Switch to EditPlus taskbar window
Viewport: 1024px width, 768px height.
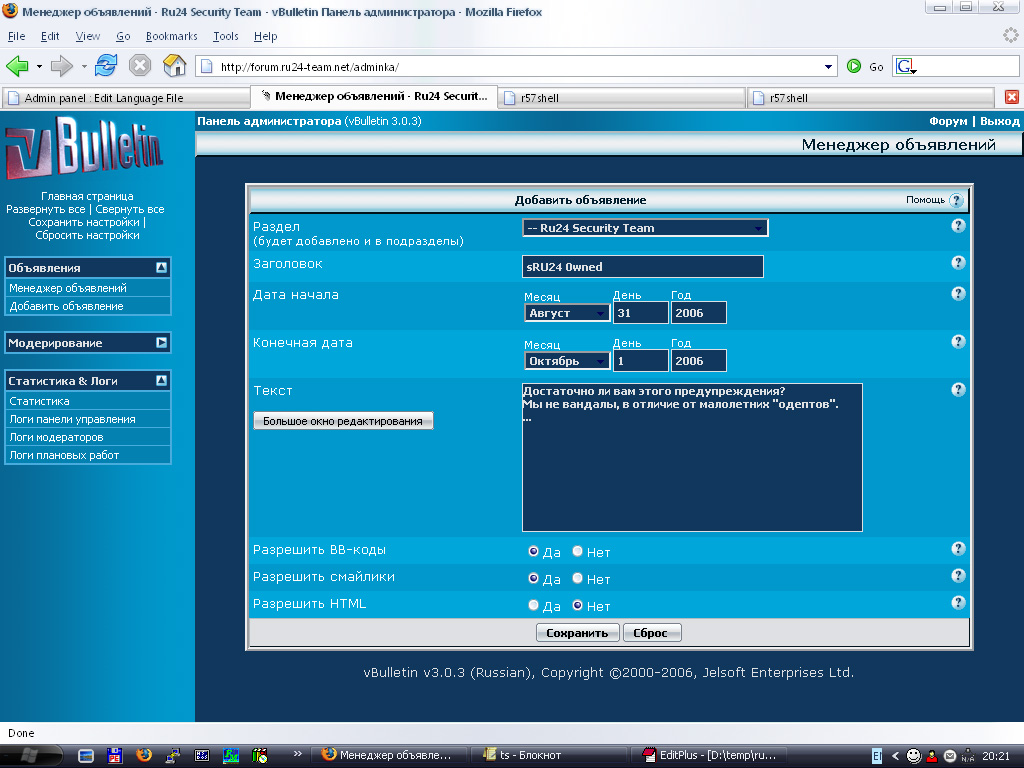pos(709,756)
